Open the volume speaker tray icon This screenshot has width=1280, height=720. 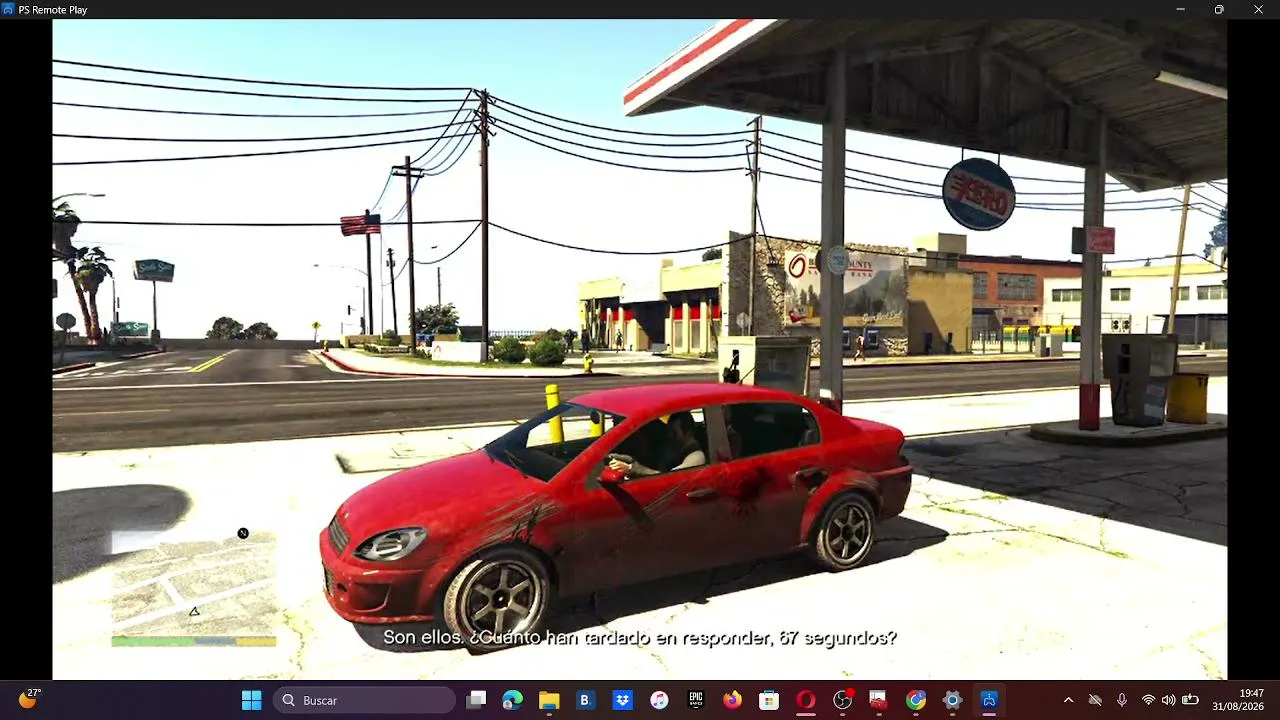coord(1168,700)
